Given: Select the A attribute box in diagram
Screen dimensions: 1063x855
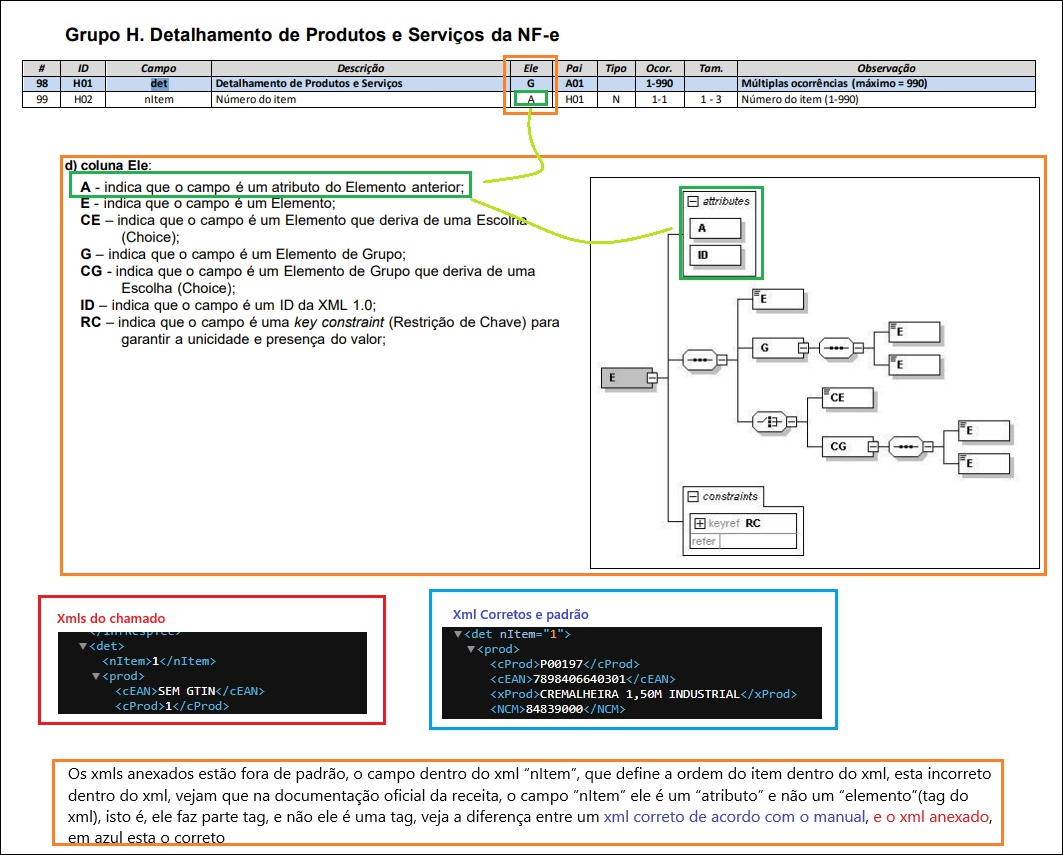Looking at the screenshot, I should point(715,229).
